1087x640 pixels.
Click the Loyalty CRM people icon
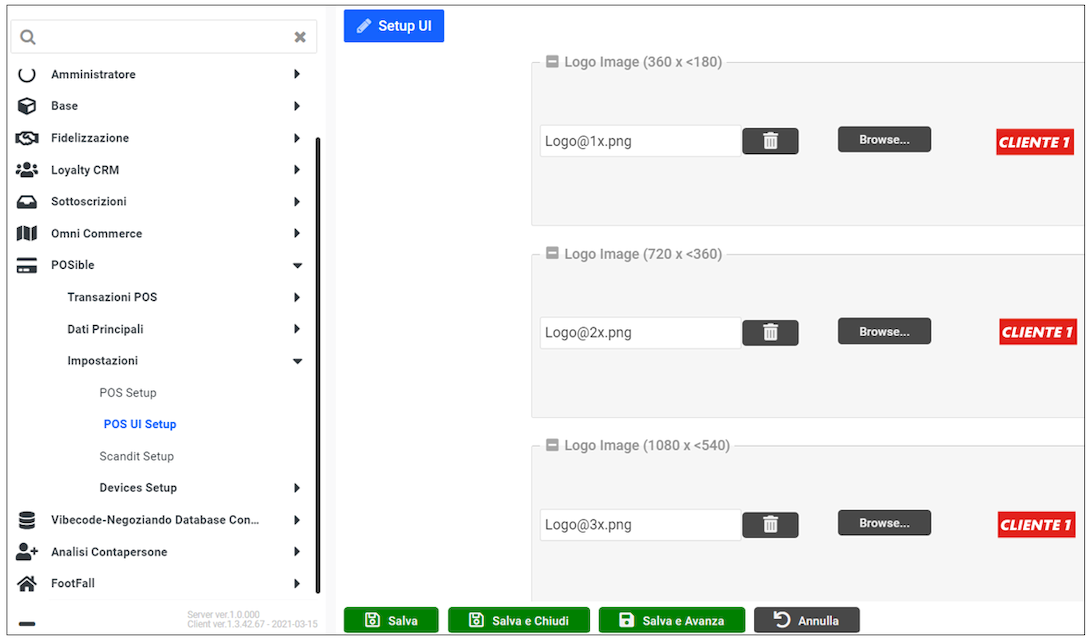(x=27, y=170)
